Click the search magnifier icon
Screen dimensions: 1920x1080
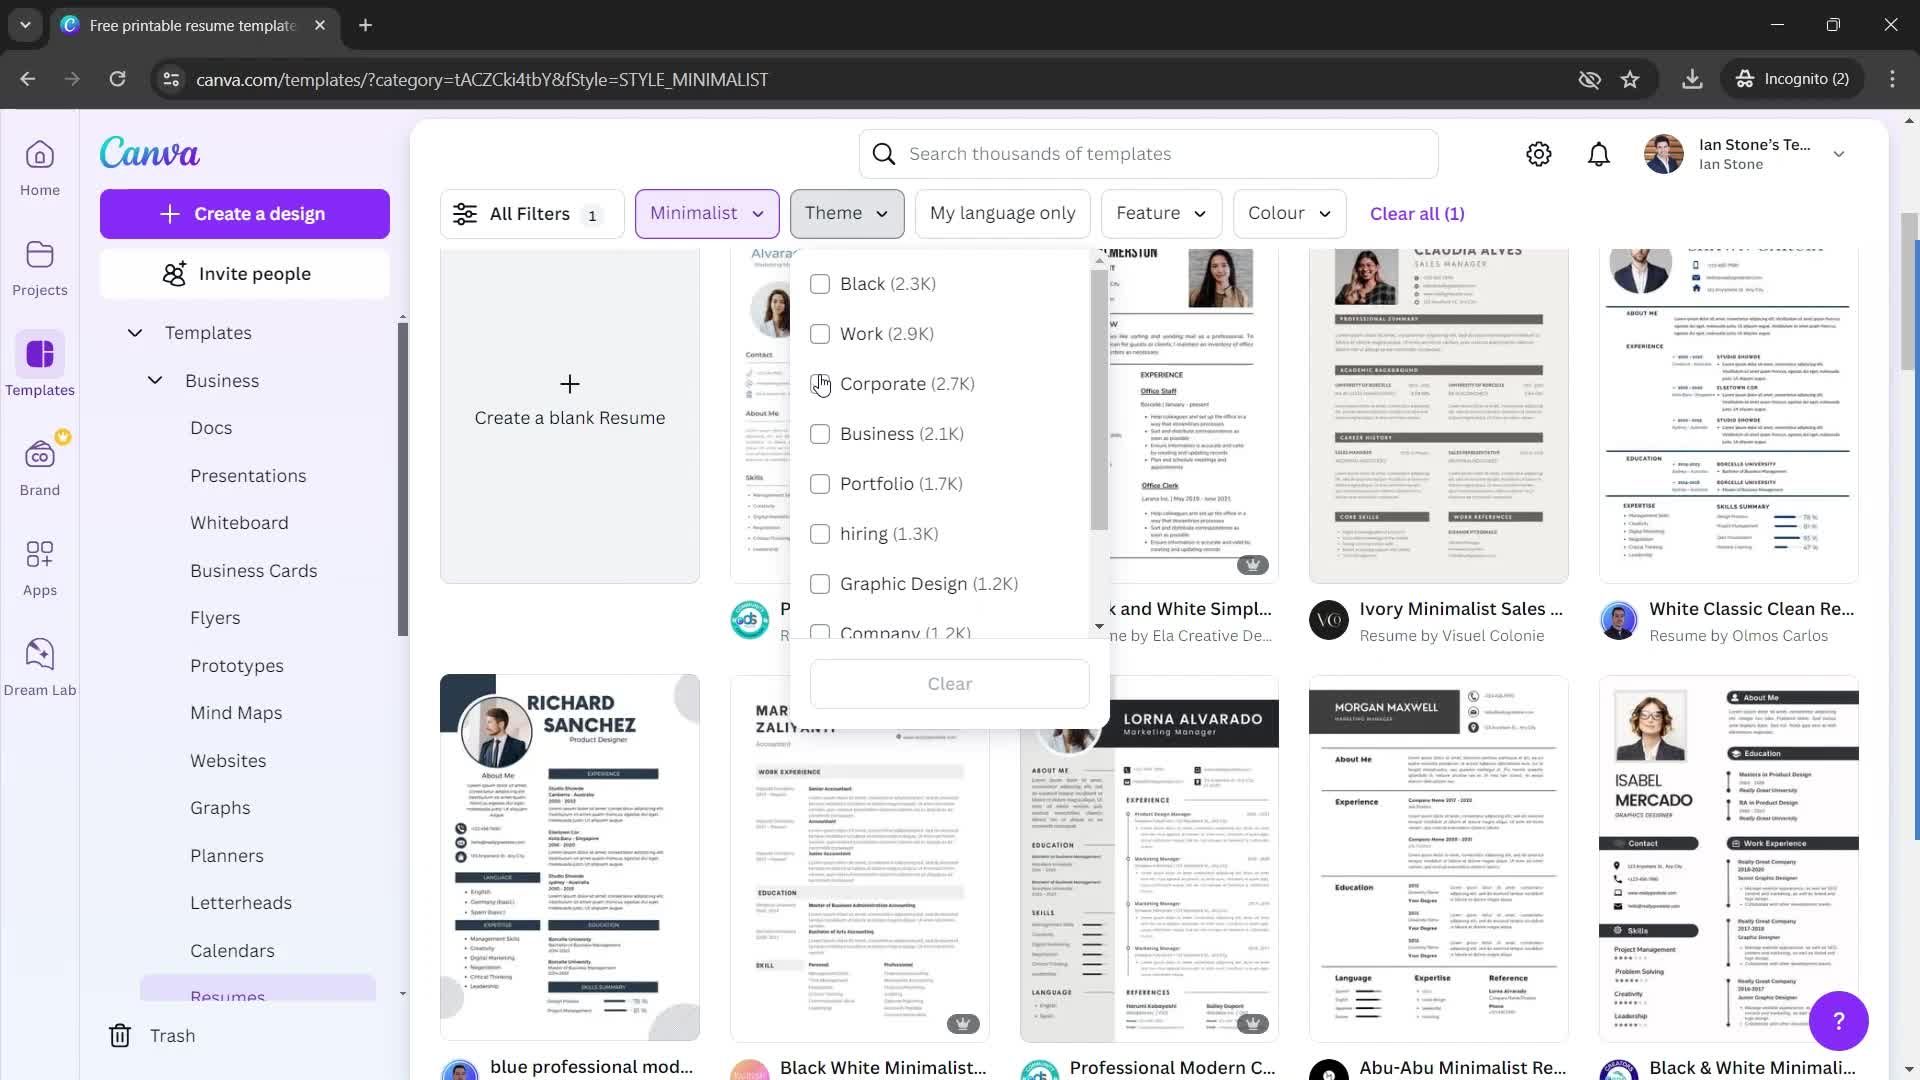coord(884,154)
